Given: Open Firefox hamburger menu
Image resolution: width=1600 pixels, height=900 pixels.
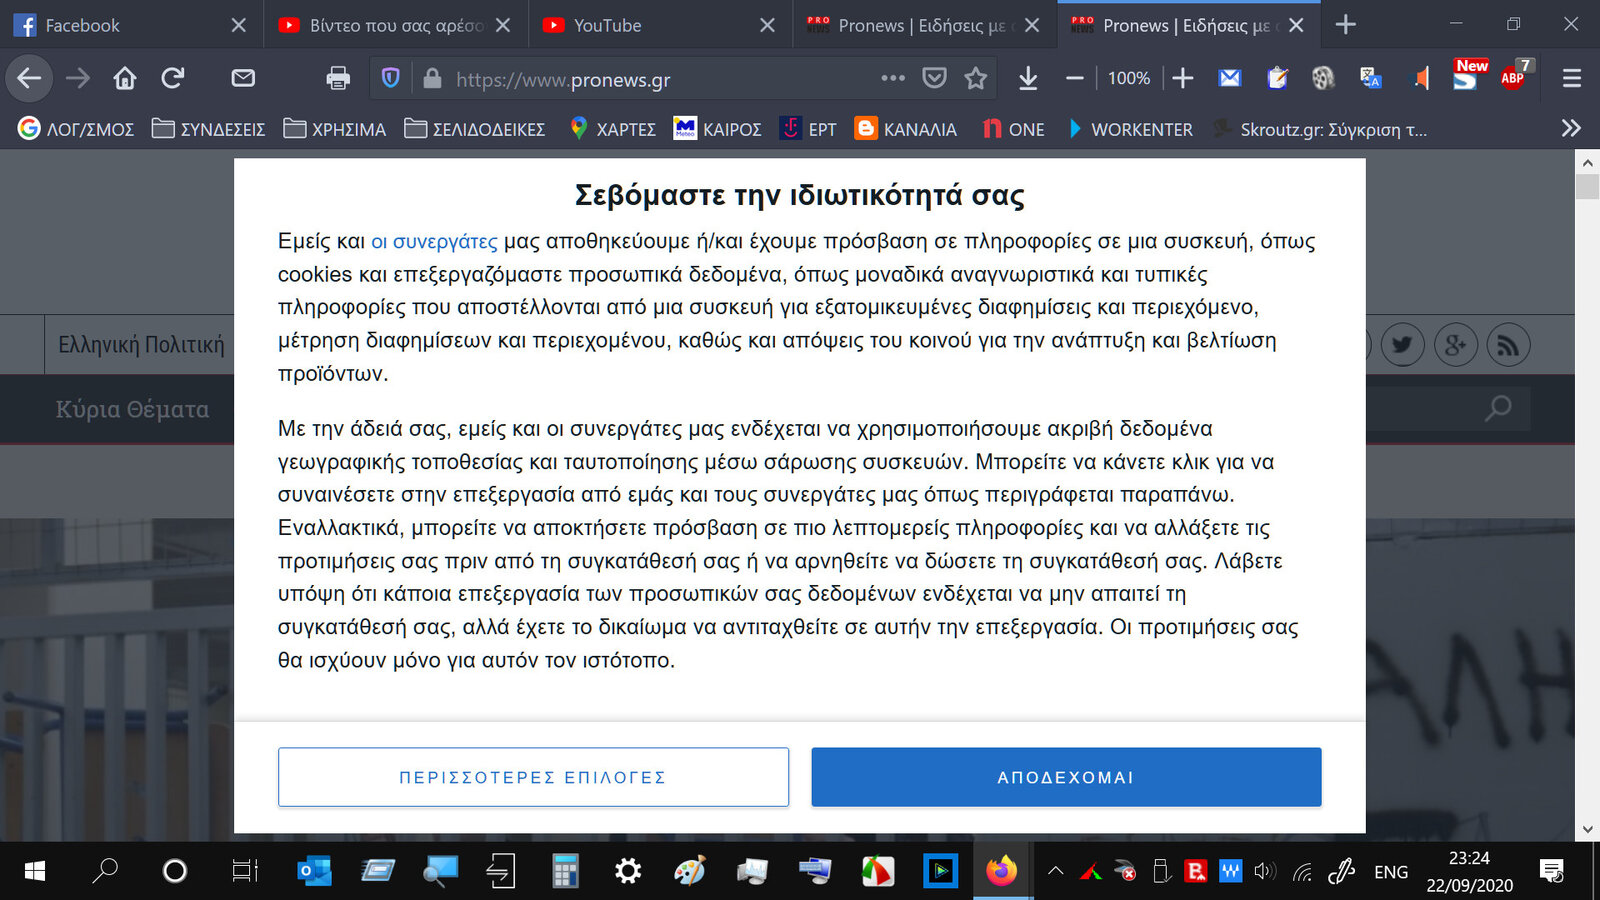Looking at the screenshot, I should coord(1571,78).
